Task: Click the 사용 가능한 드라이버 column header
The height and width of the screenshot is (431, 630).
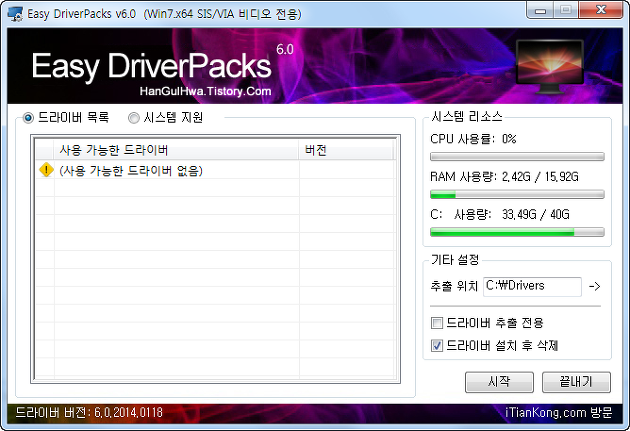Action: click(x=176, y=150)
